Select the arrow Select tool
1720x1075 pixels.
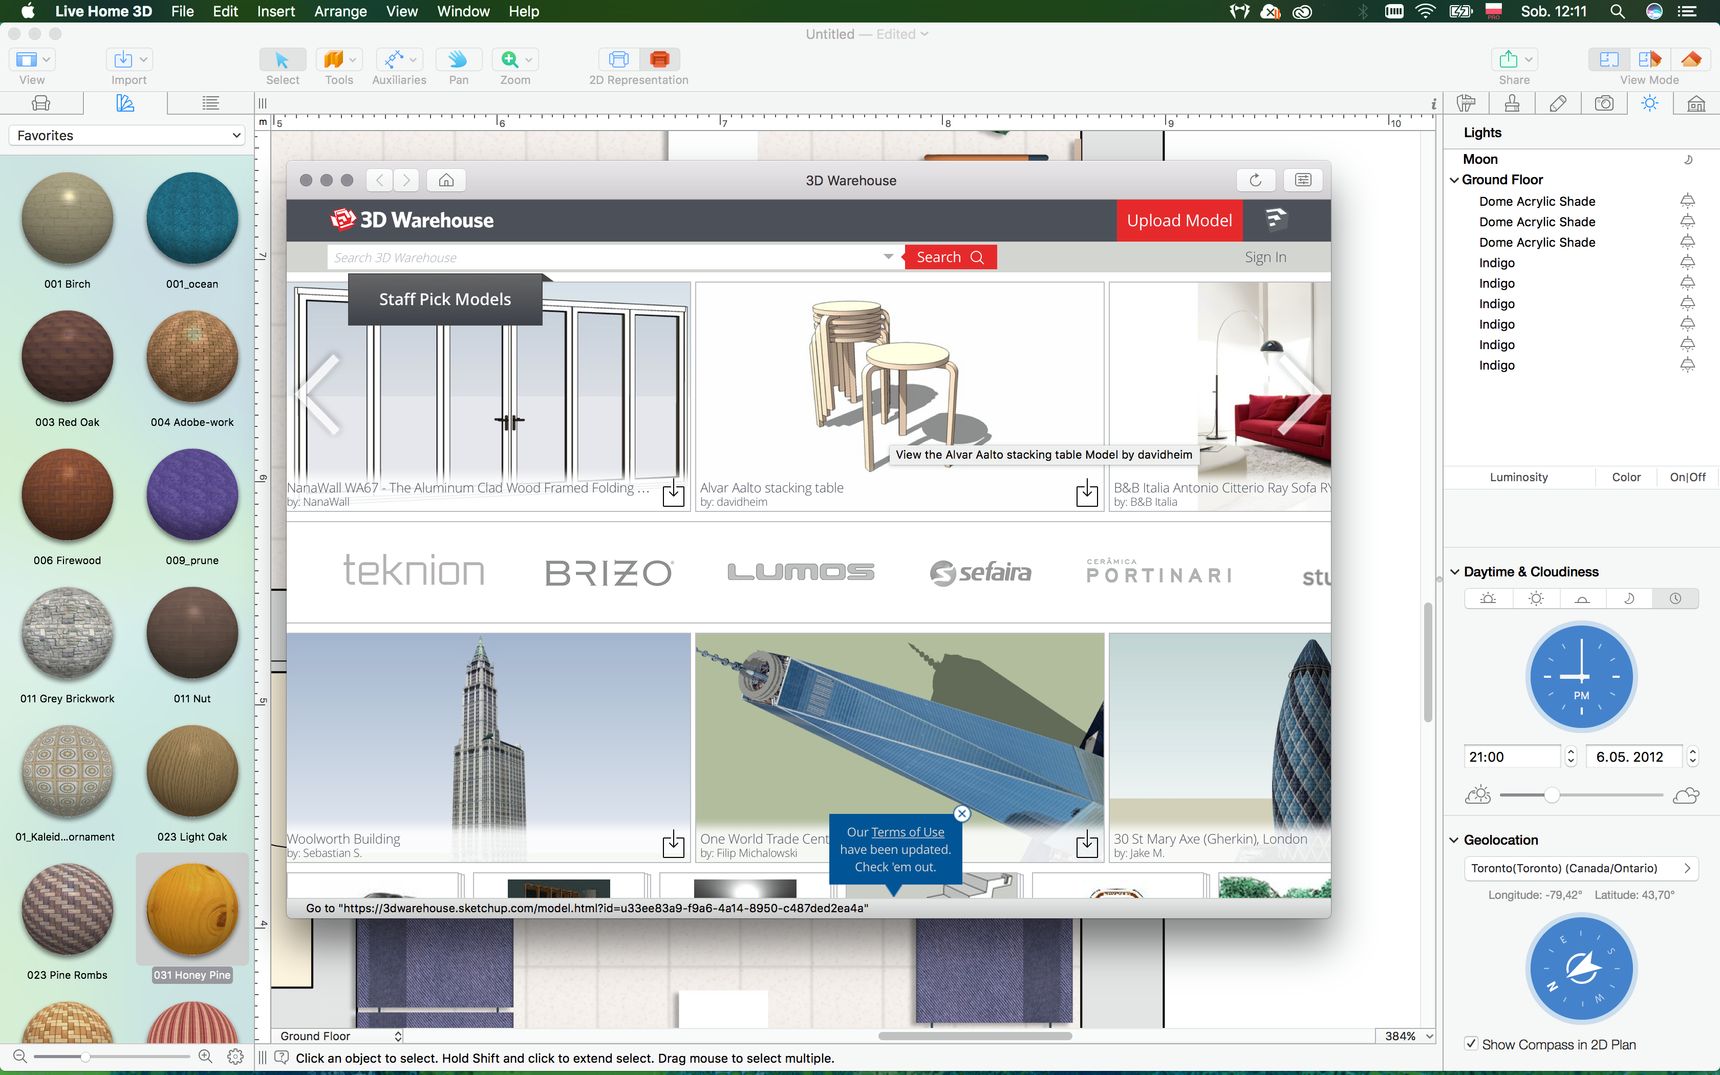(x=282, y=60)
